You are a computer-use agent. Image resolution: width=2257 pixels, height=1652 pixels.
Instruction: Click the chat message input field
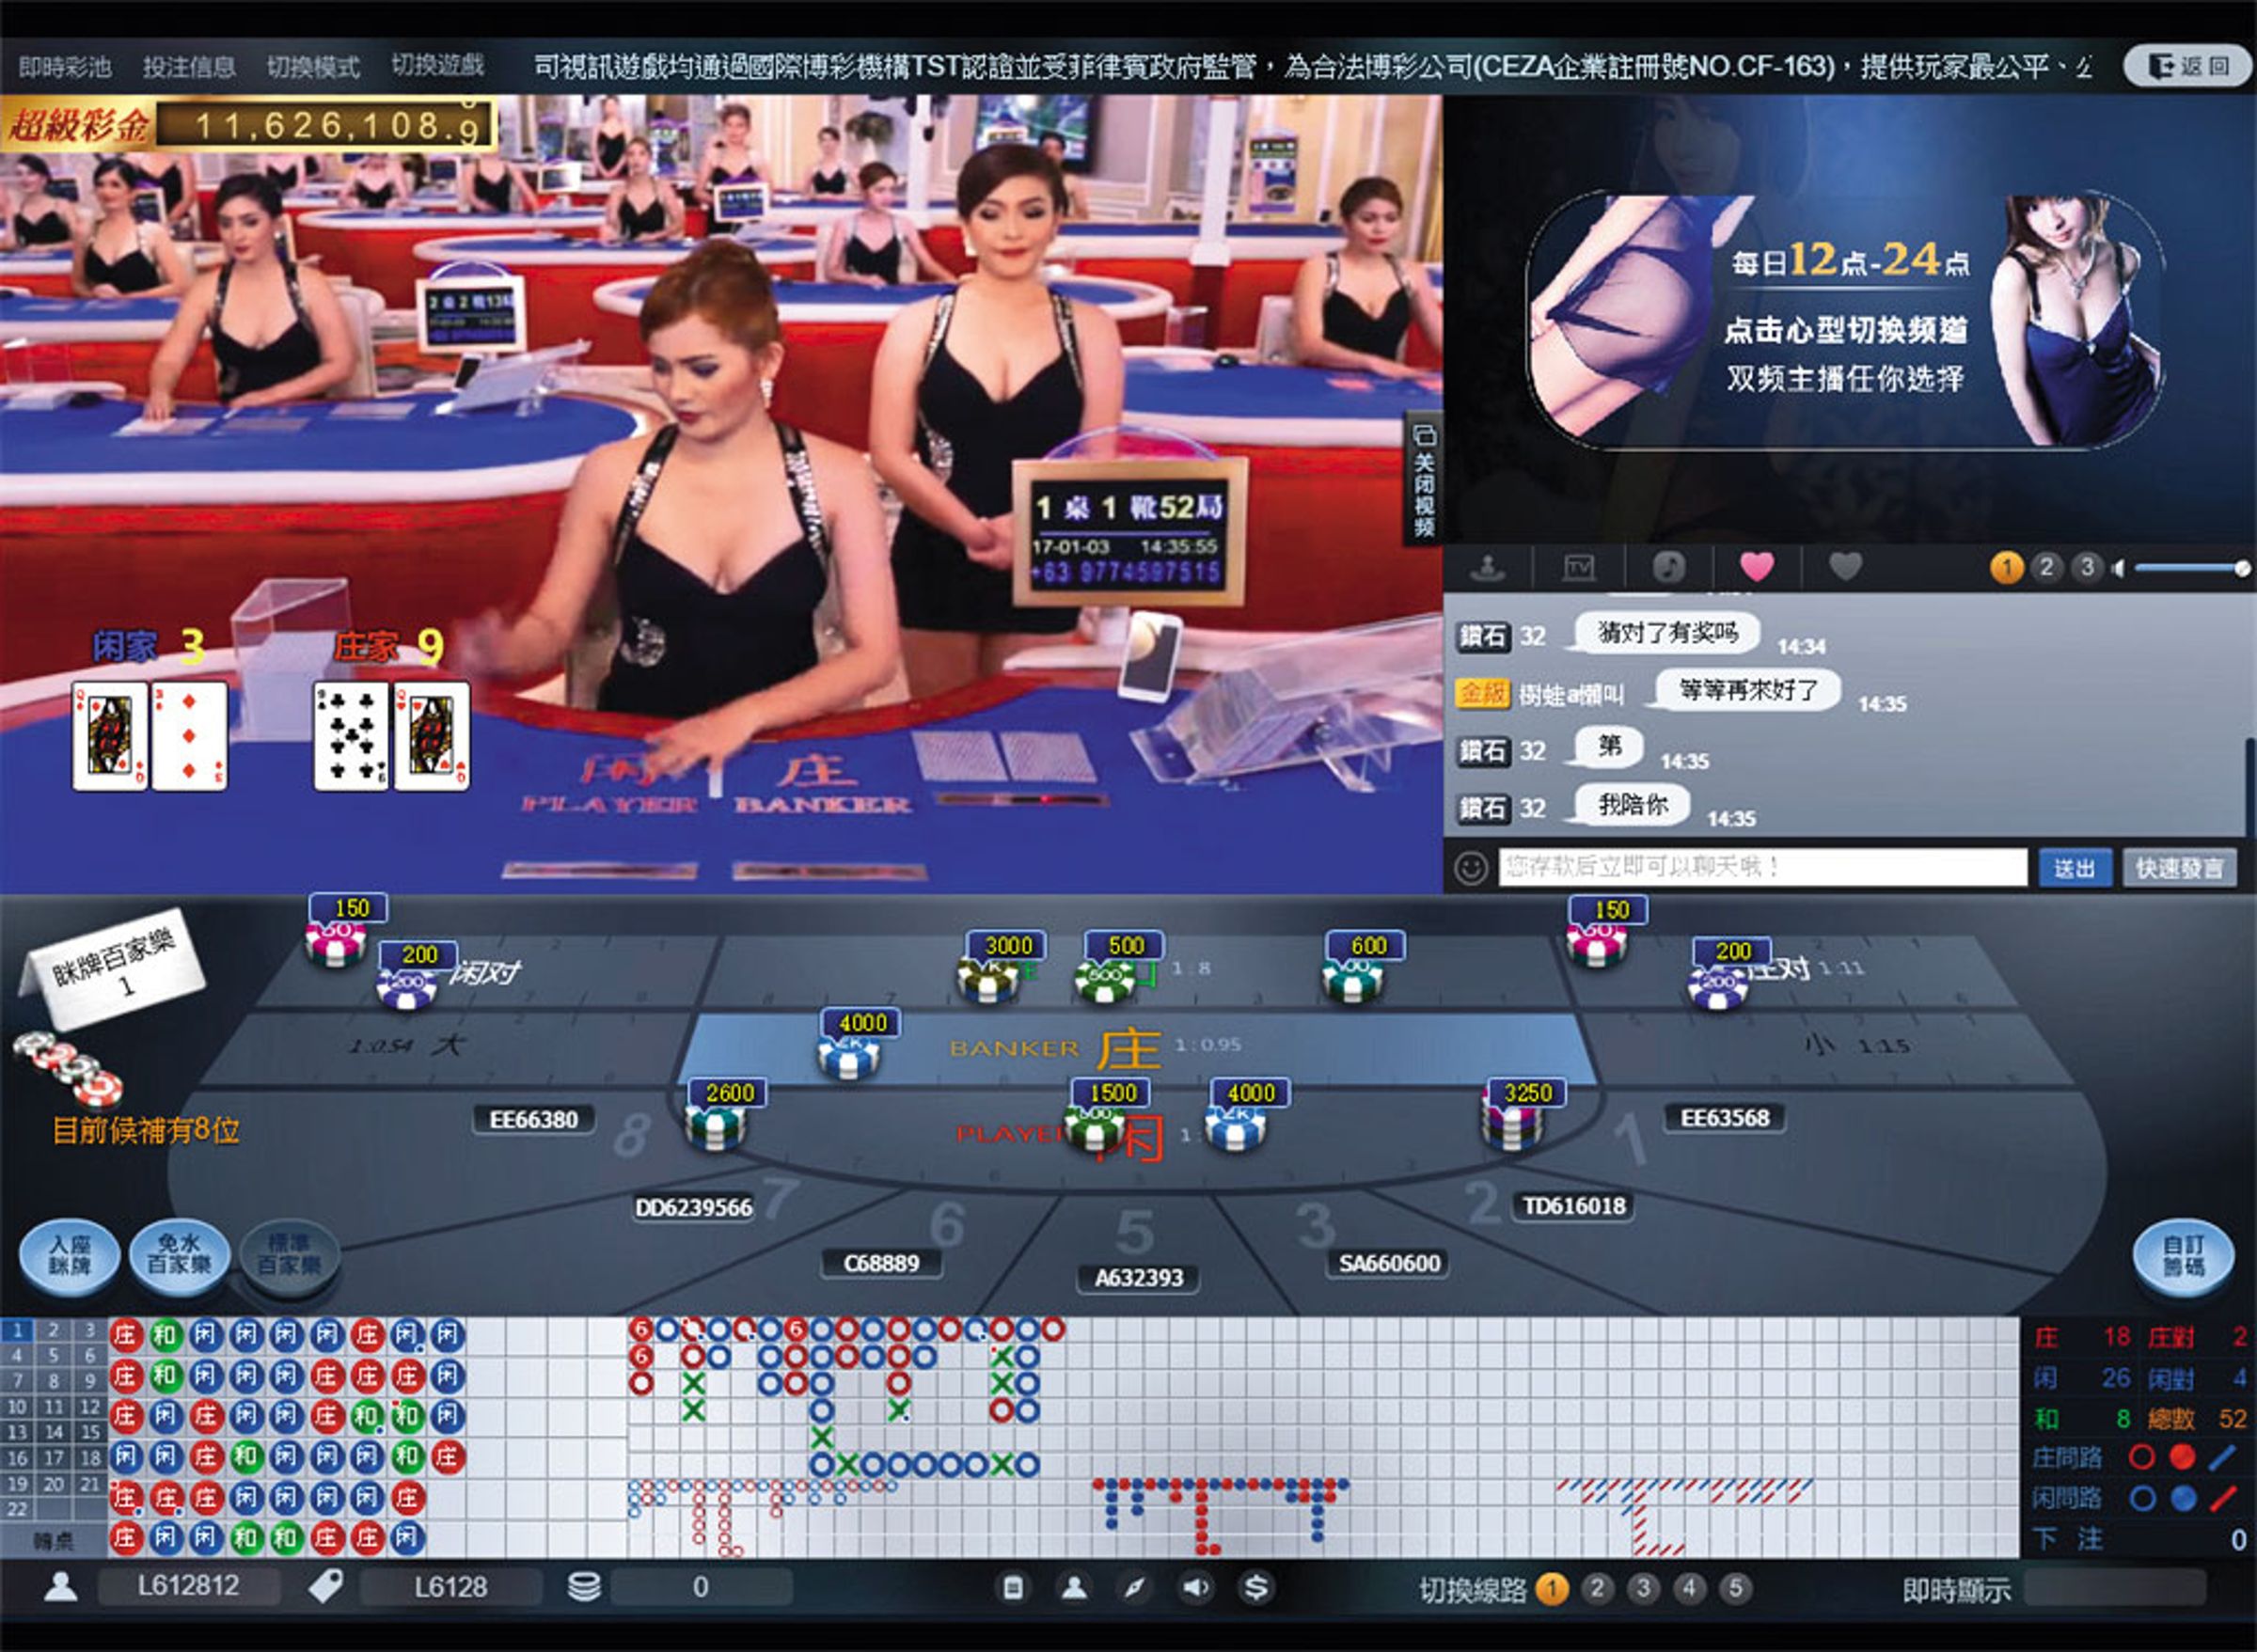[x=1763, y=867]
